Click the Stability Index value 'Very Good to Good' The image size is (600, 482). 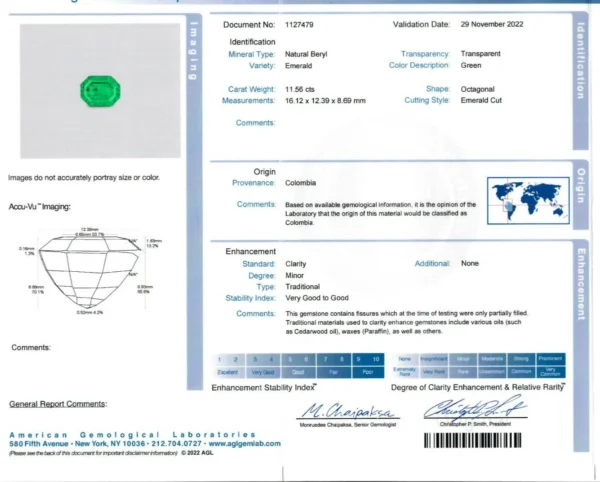click(317, 298)
